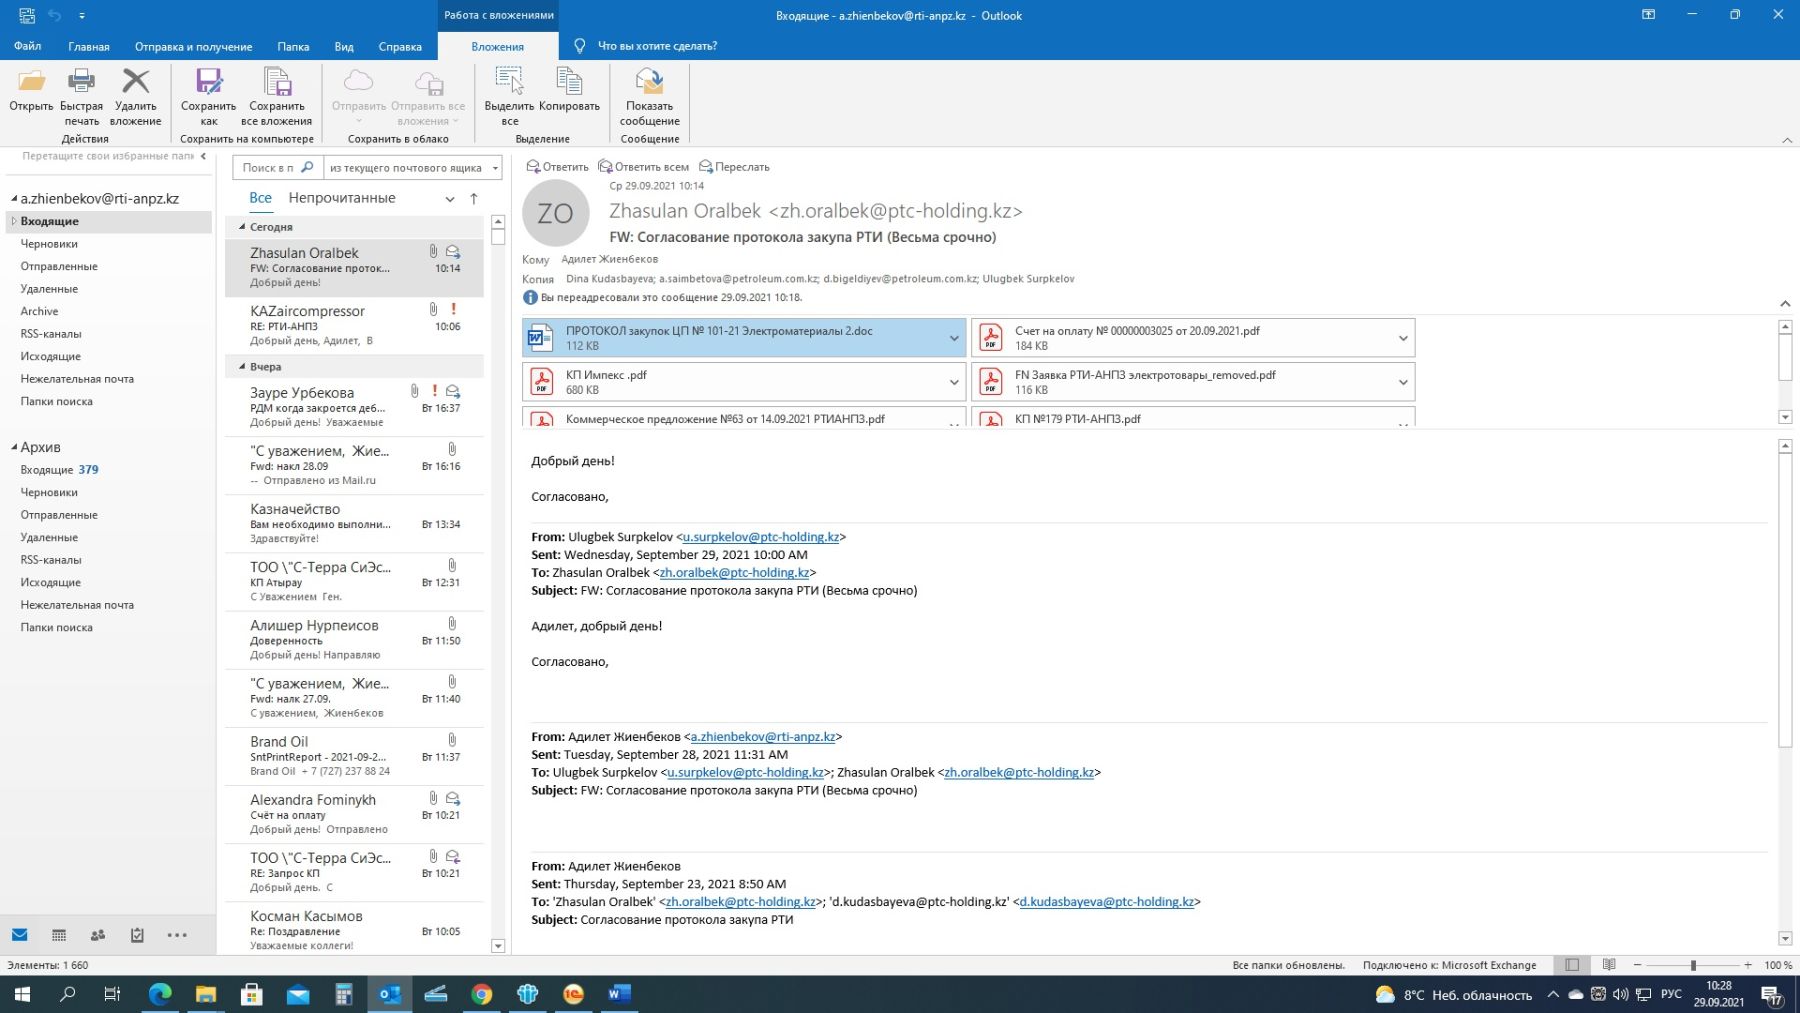Image resolution: width=1800 pixels, height=1013 pixels.
Task: Switch to Unread messages filter
Action: point(341,198)
